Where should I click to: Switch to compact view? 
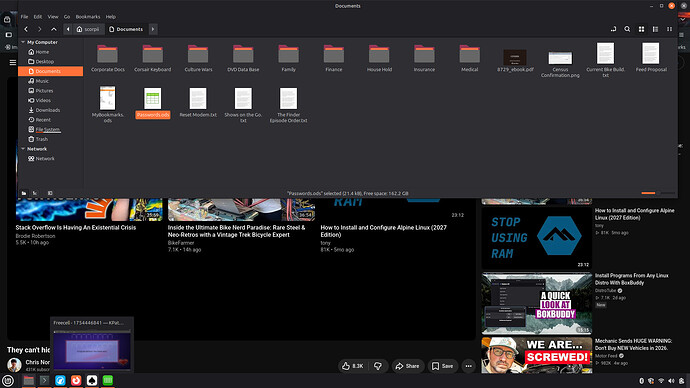point(669,29)
